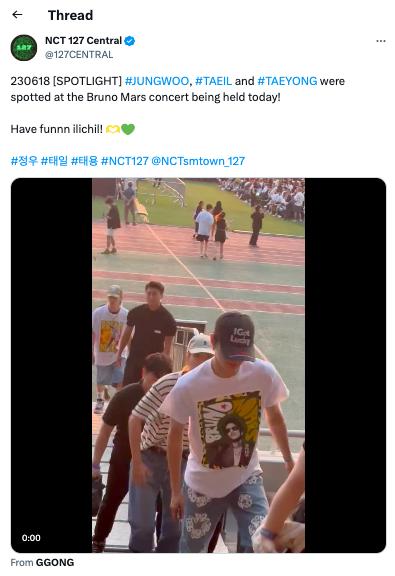The width and height of the screenshot is (395, 576).
Task: Open the #TAEYONG hashtag
Action: tap(287, 81)
